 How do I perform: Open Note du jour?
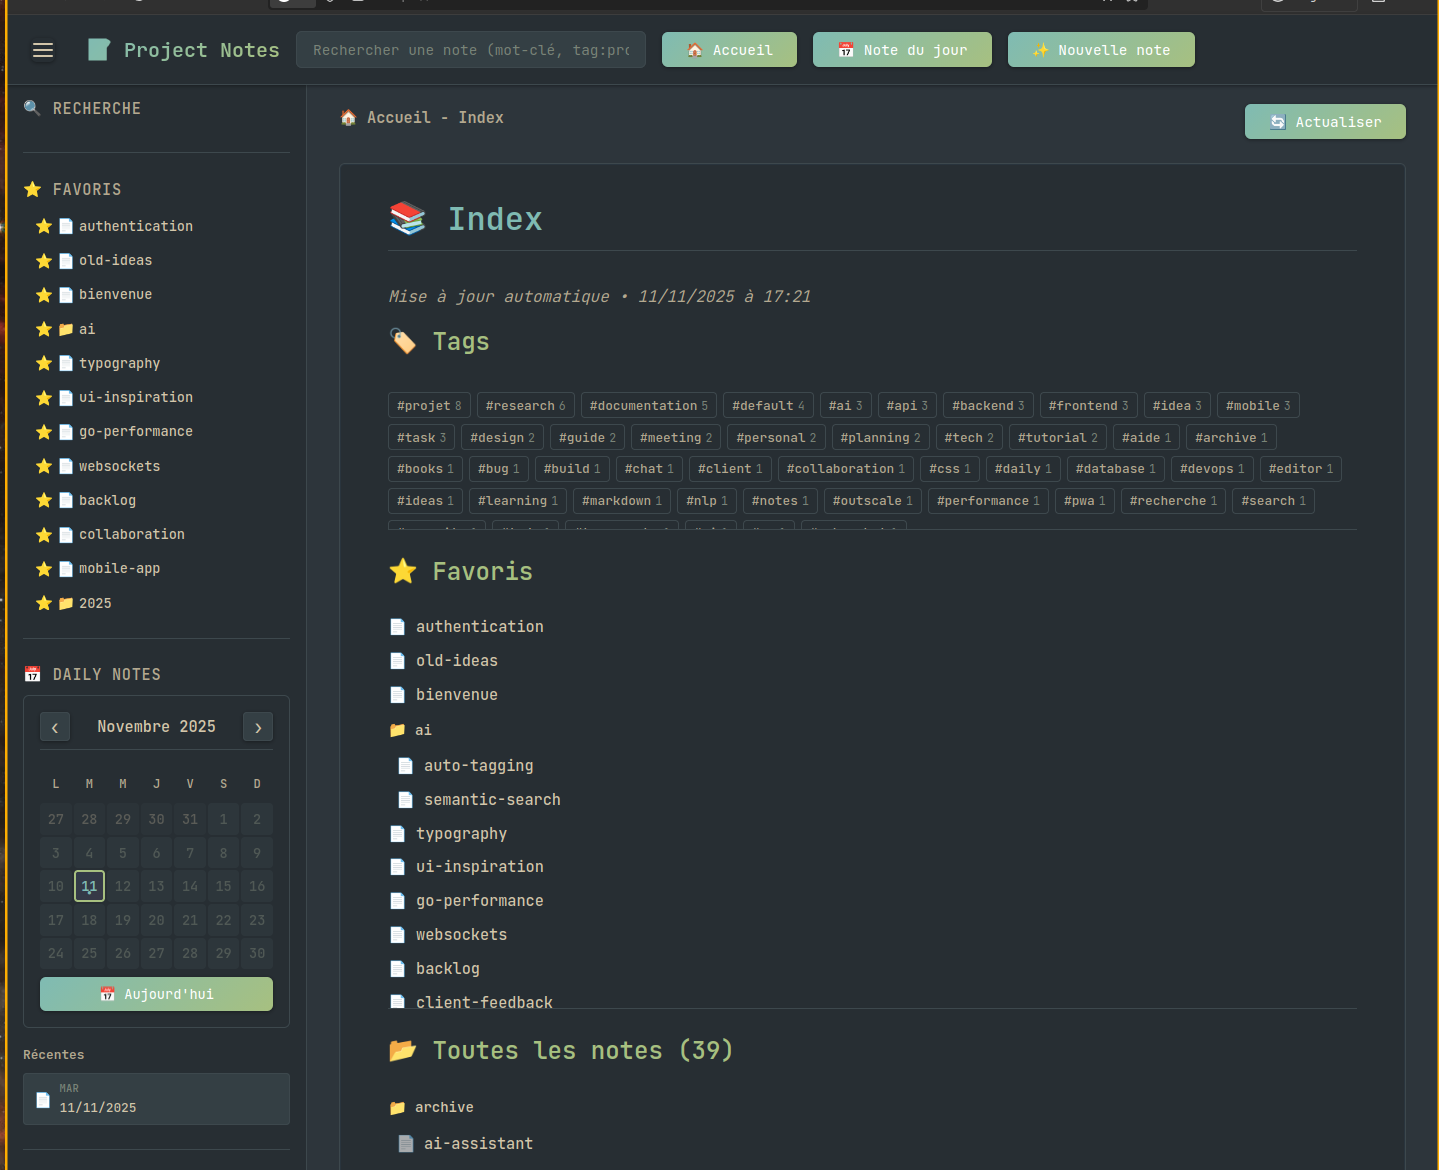(901, 49)
